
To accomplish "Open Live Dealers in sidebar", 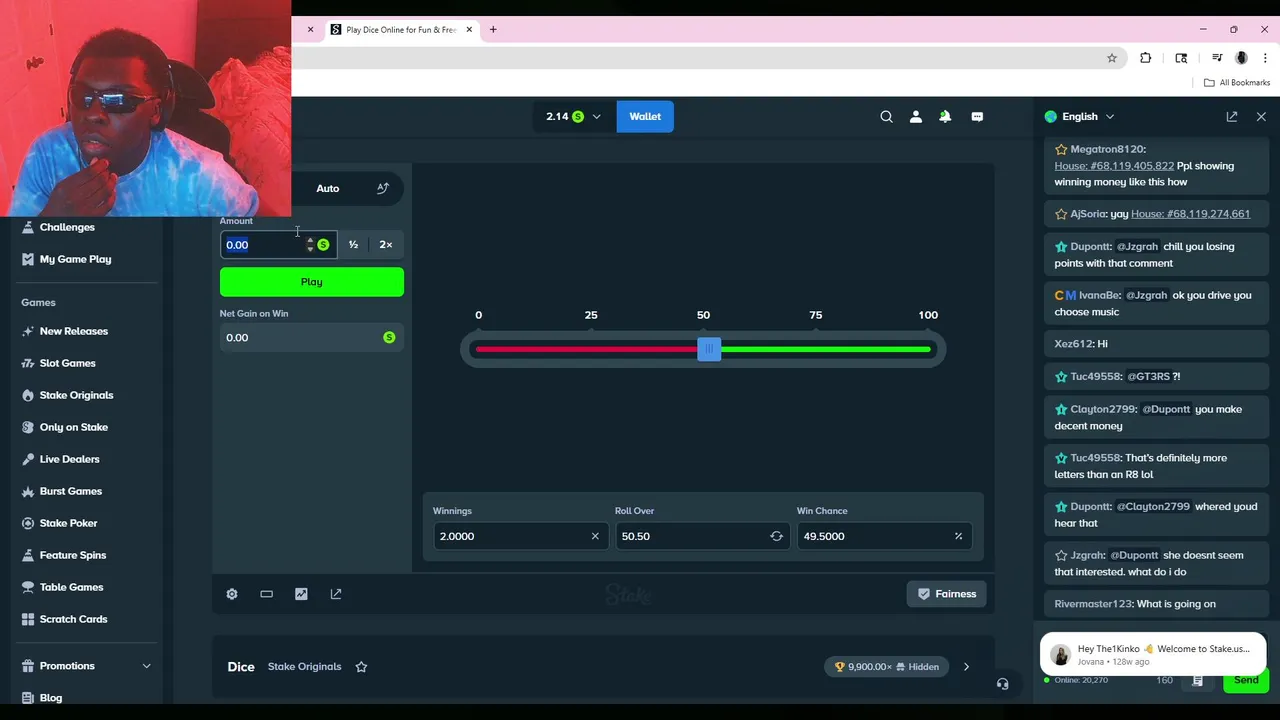I will 69,459.
